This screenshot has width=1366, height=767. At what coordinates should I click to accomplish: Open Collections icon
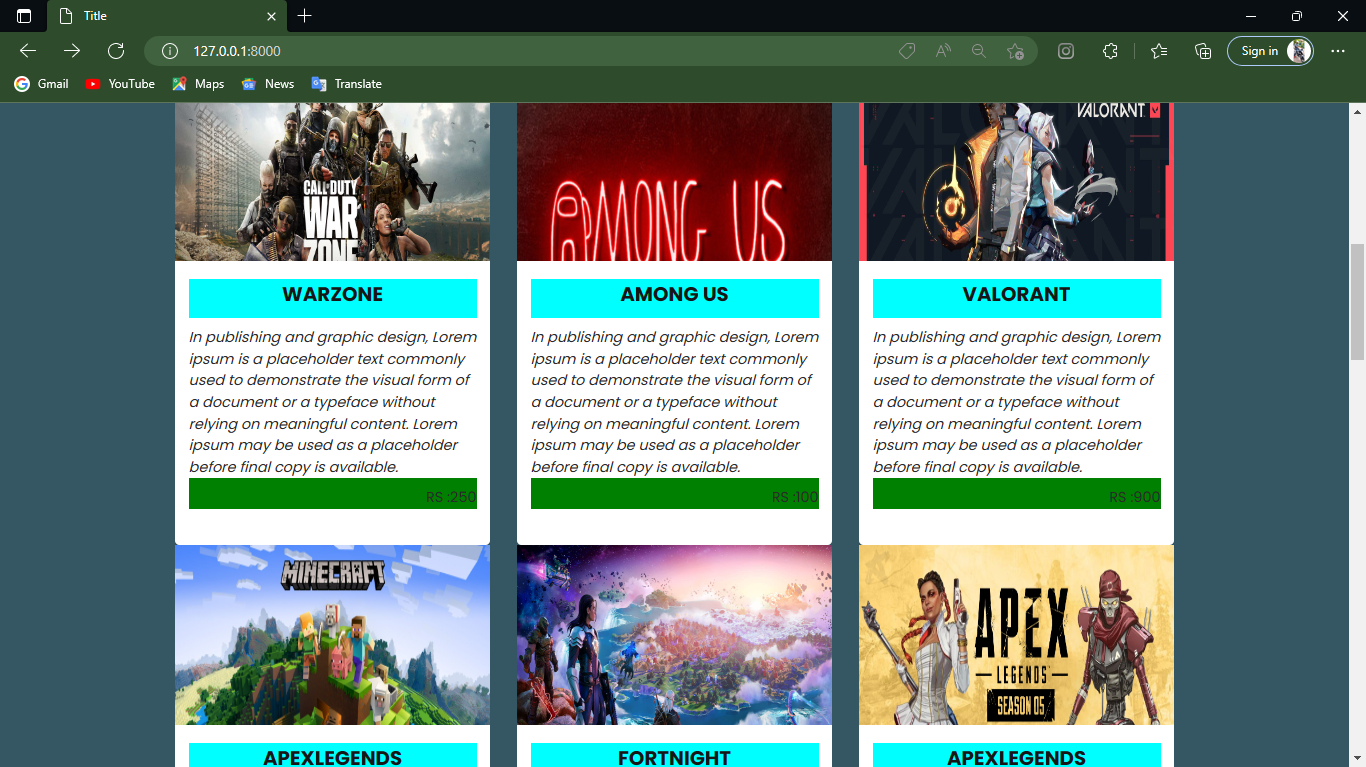(x=1203, y=51)
